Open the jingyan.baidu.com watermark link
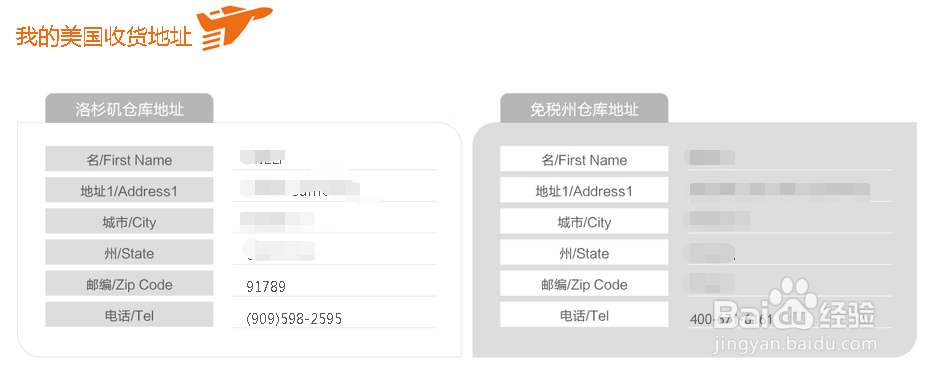 (x=795, y=345)
